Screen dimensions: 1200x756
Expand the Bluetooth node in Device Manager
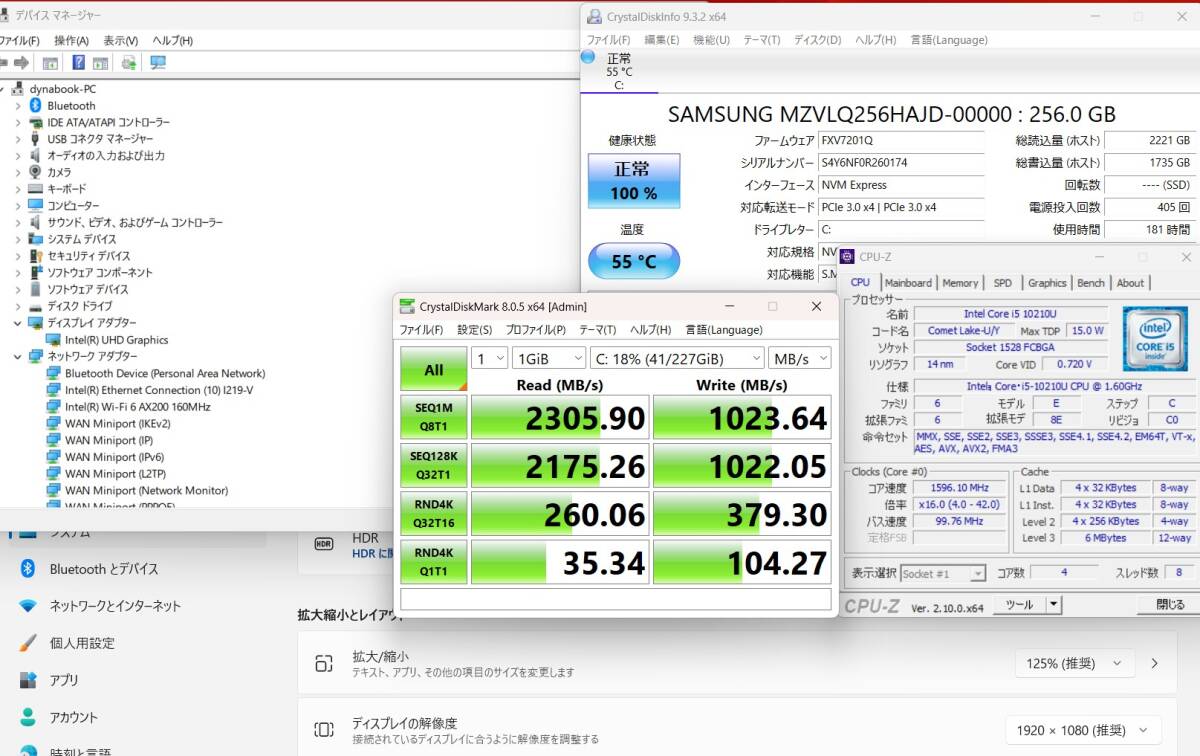click(x=17, y=106)
